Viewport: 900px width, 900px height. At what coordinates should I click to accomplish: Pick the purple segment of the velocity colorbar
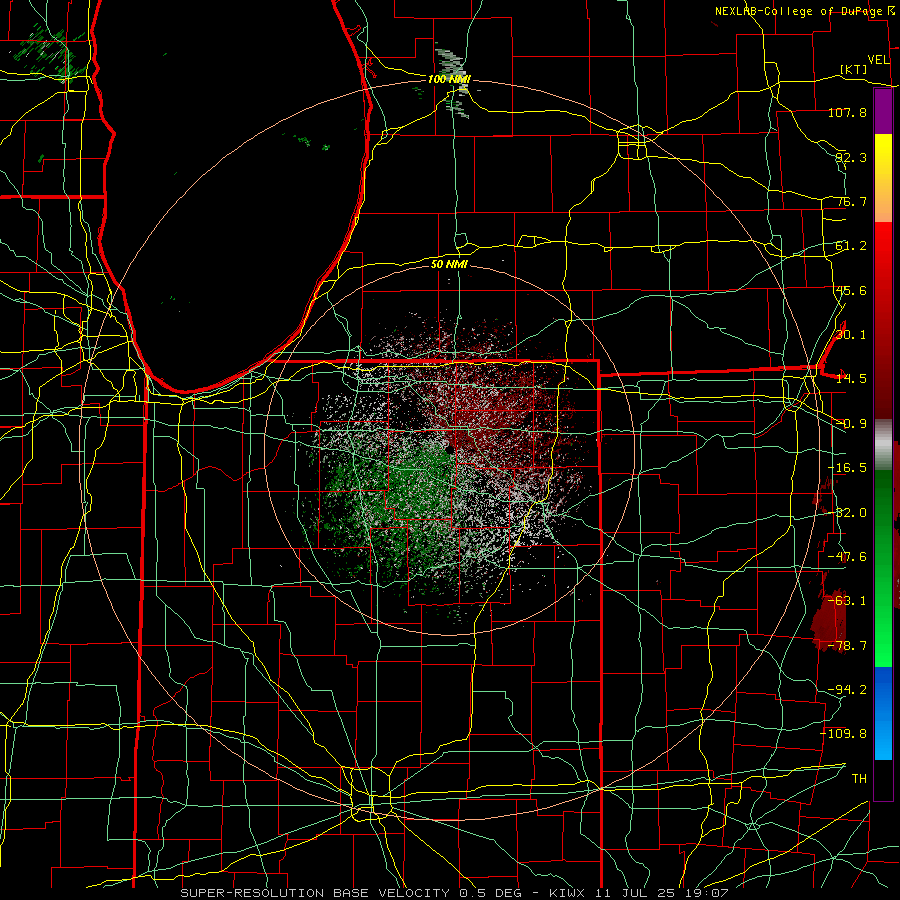tap(883, 112)
